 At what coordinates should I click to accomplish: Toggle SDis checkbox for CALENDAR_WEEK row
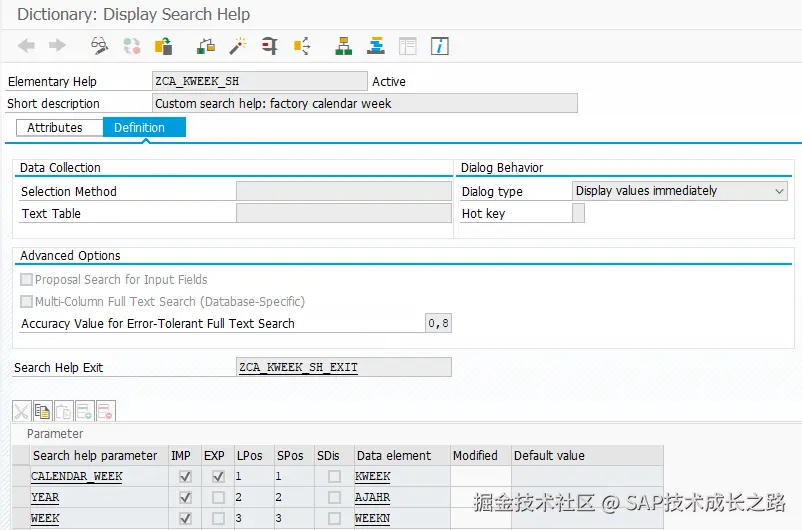click(335, 476)
